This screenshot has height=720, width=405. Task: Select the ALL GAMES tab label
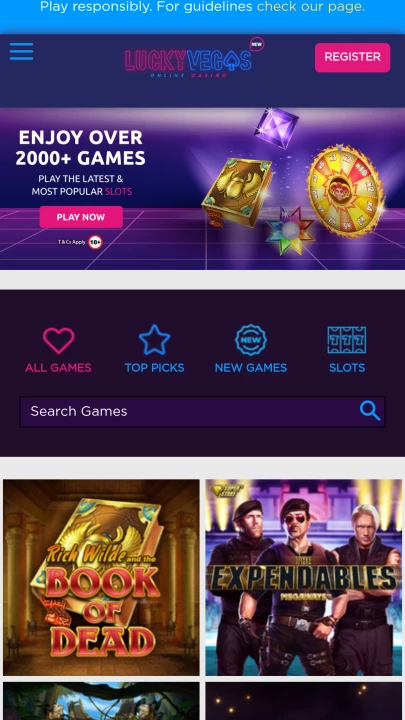58,368
